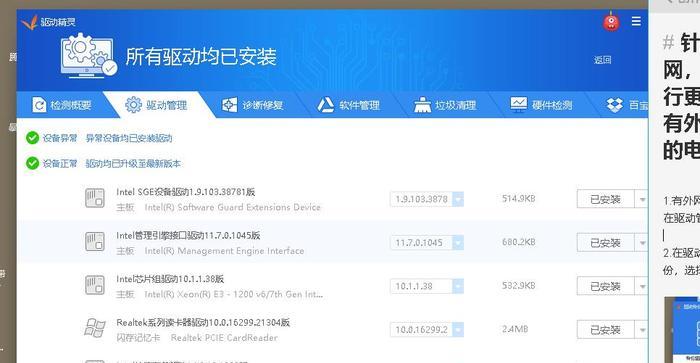Open the 硬件检测 tab
The width and height of the screenshot is (700, 363).
(541, 105)
